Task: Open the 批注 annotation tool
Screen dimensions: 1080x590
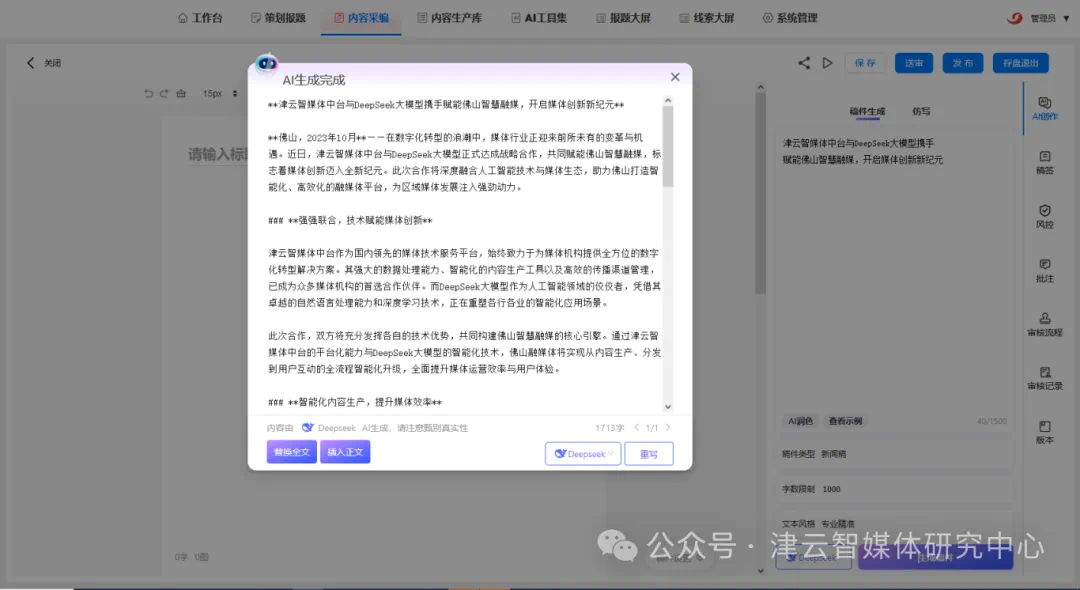Action: (x=1045, y=271)
